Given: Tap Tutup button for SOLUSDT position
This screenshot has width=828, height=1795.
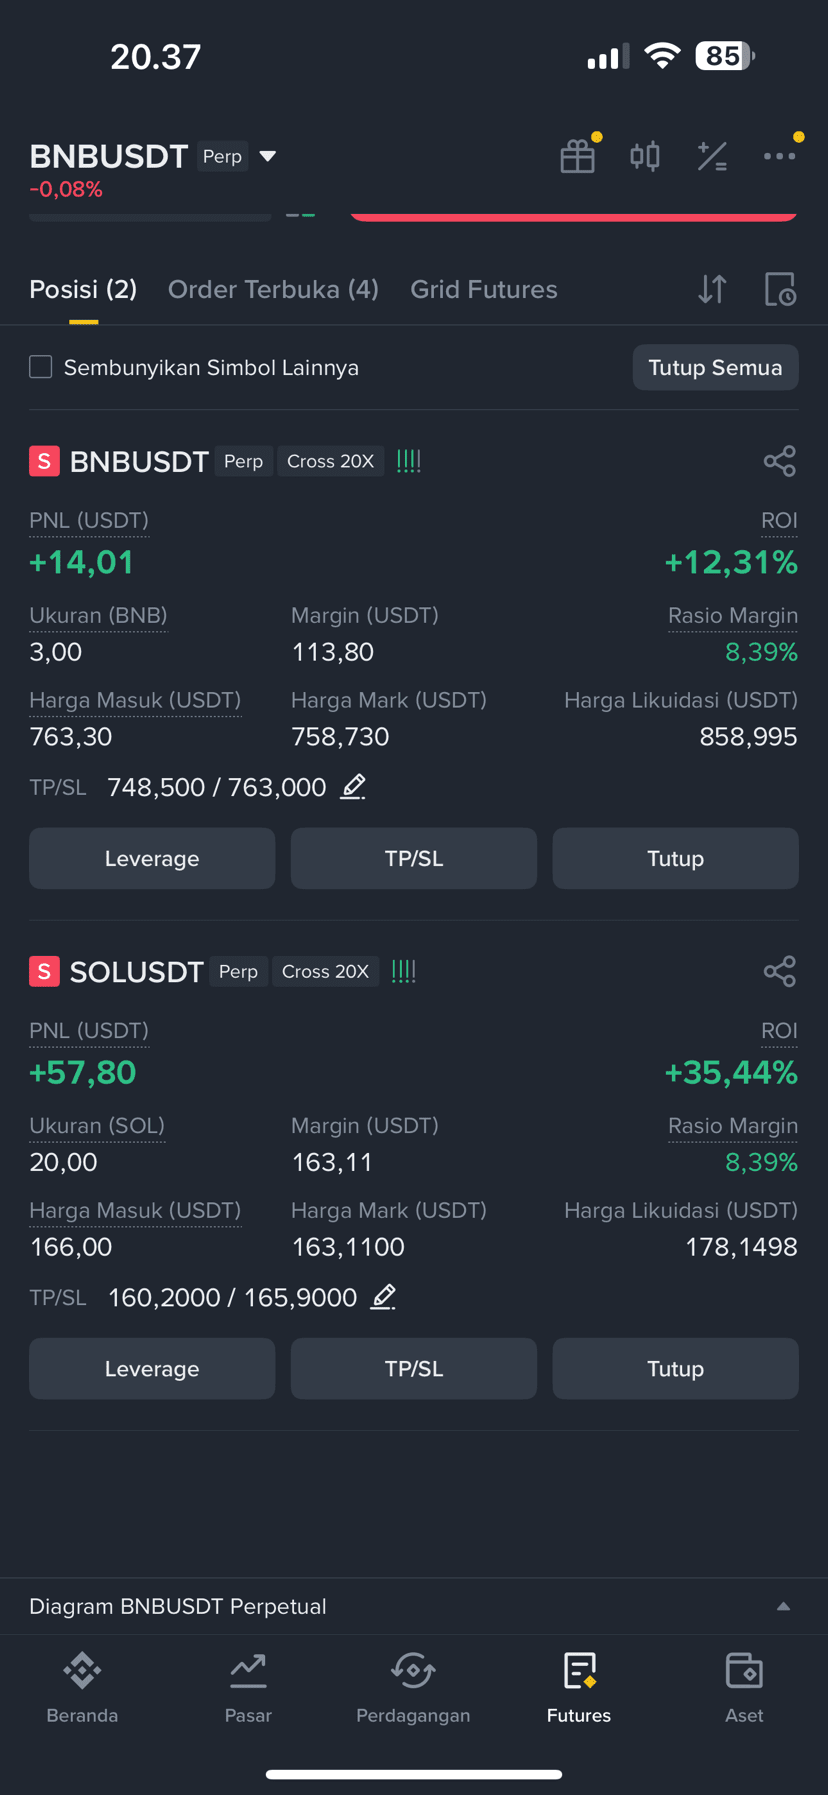Looking at the screenshot, I should coord(675,1368).
